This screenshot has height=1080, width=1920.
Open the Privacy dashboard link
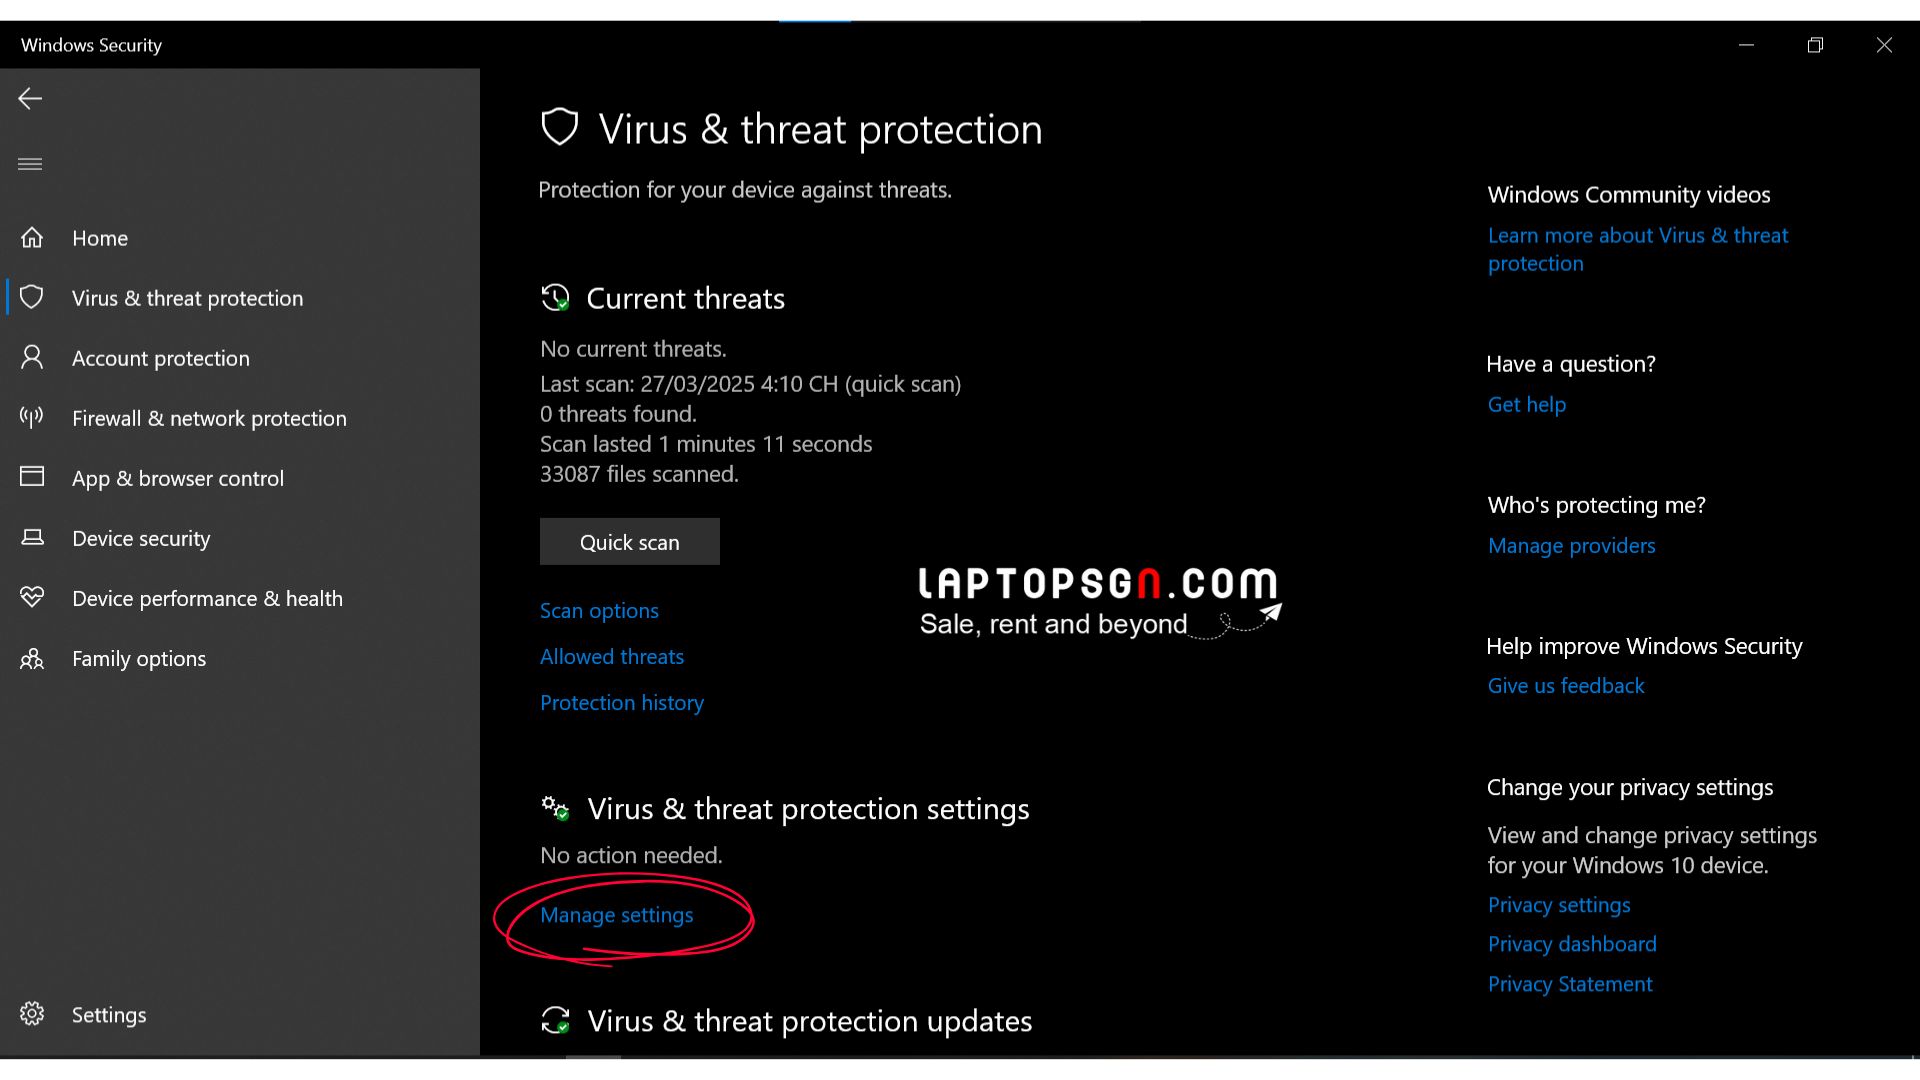(x=1572, y=944)
